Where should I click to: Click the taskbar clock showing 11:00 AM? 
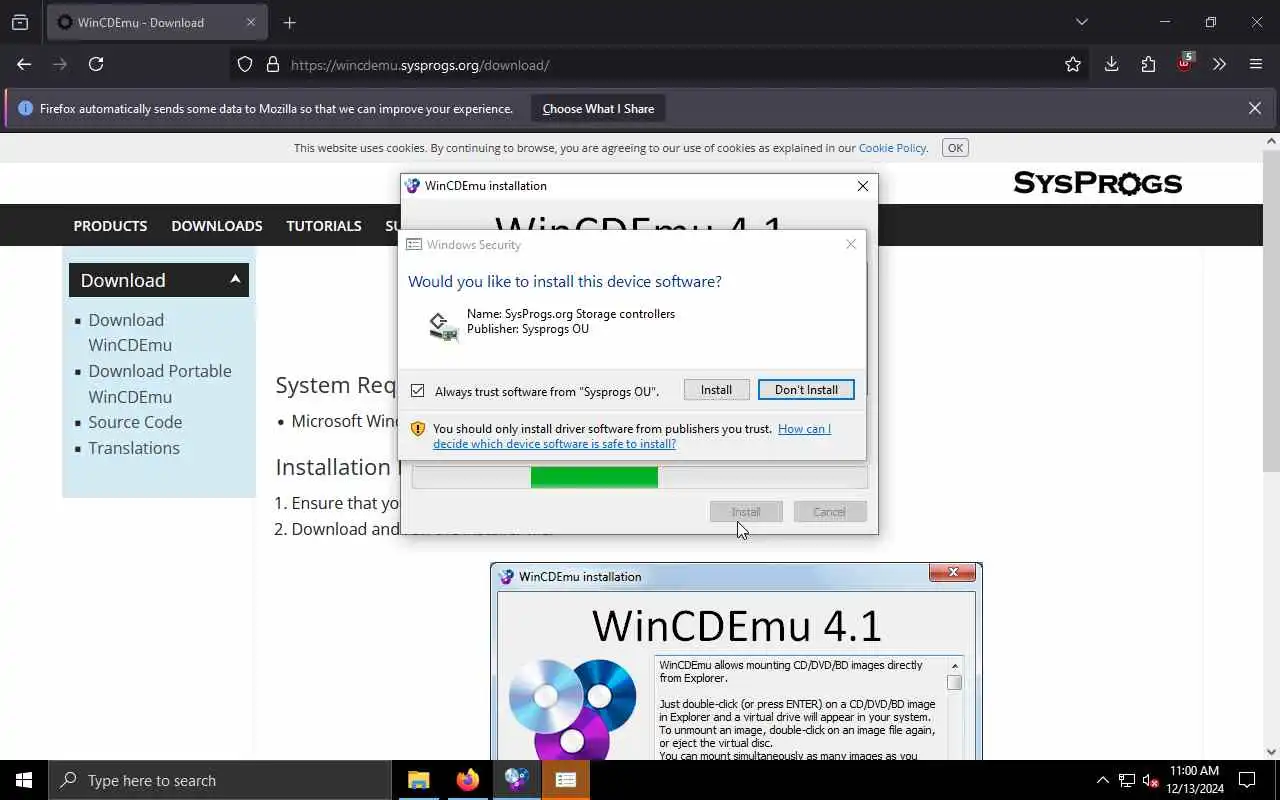[1195, 780]
